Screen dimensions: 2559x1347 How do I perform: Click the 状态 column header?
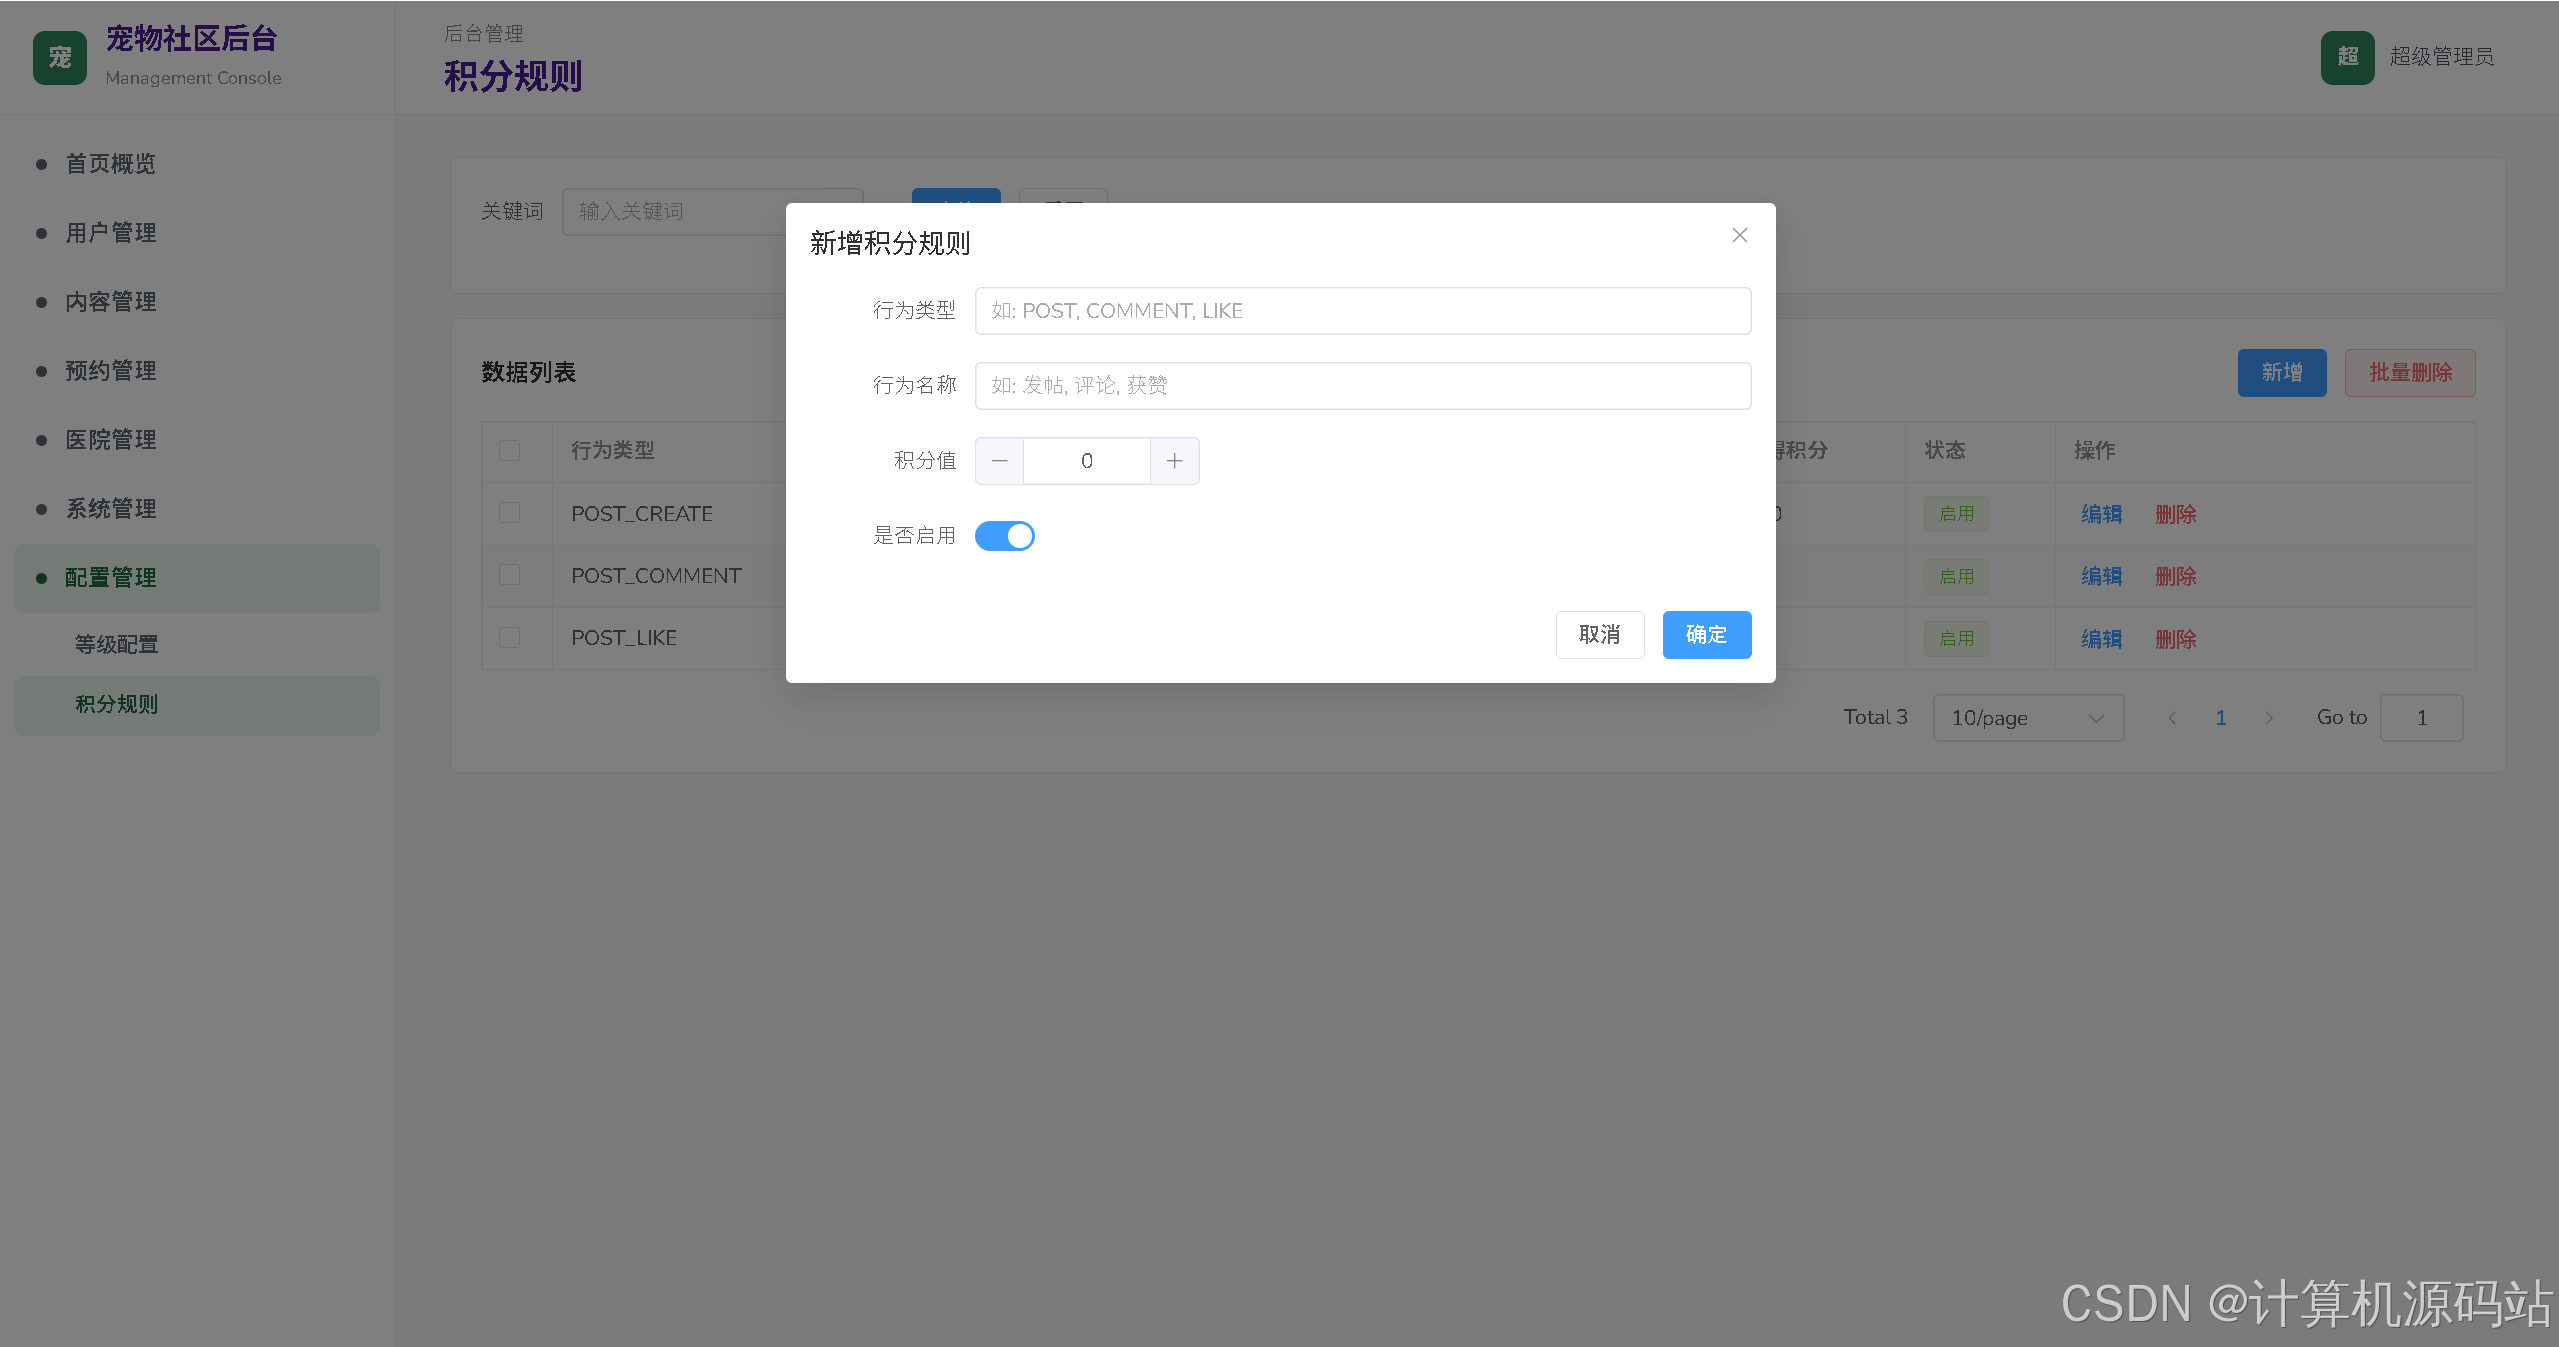(x=1945, y=451)
